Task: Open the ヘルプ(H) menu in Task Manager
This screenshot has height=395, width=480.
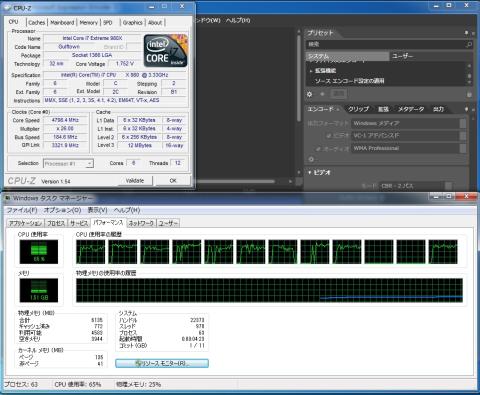Action: pyautogui.click(x=127, y=210)
